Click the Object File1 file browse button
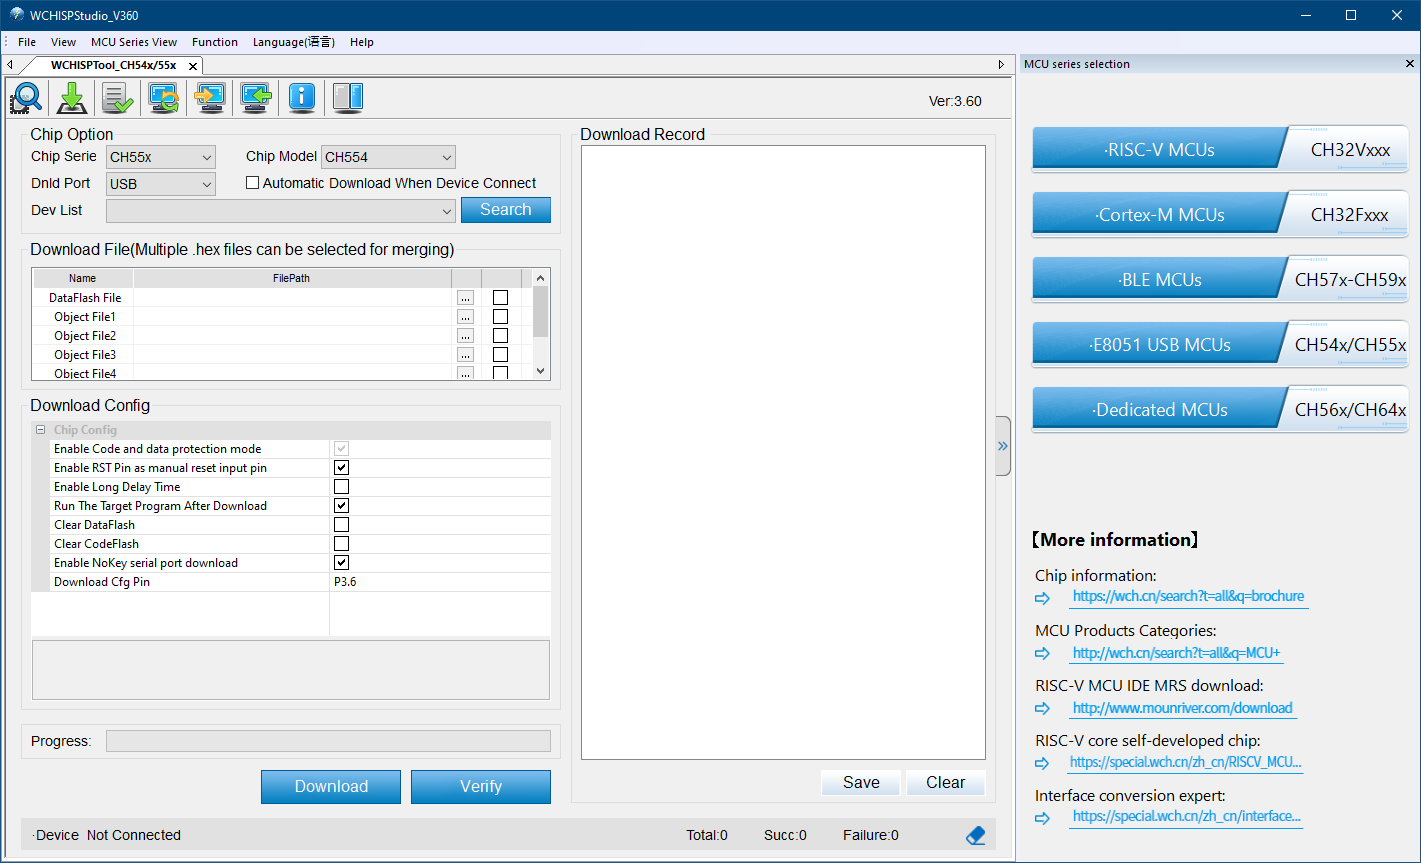 coord(464,316)
